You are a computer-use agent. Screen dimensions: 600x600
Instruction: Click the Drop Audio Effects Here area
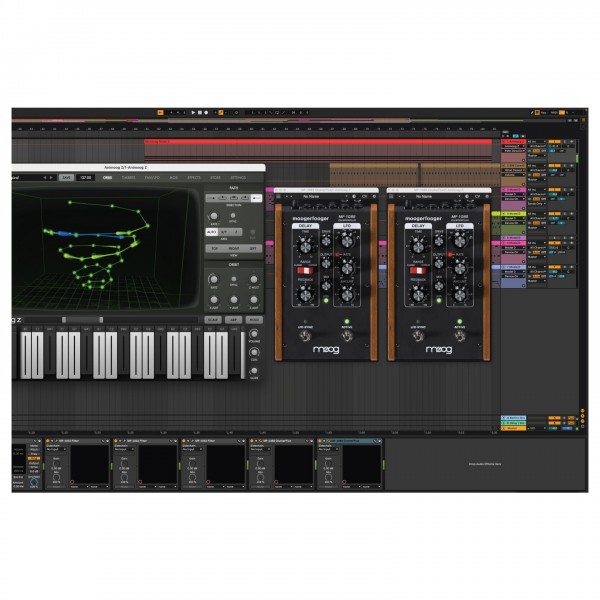pyautogui.click(x=485, y=464)
